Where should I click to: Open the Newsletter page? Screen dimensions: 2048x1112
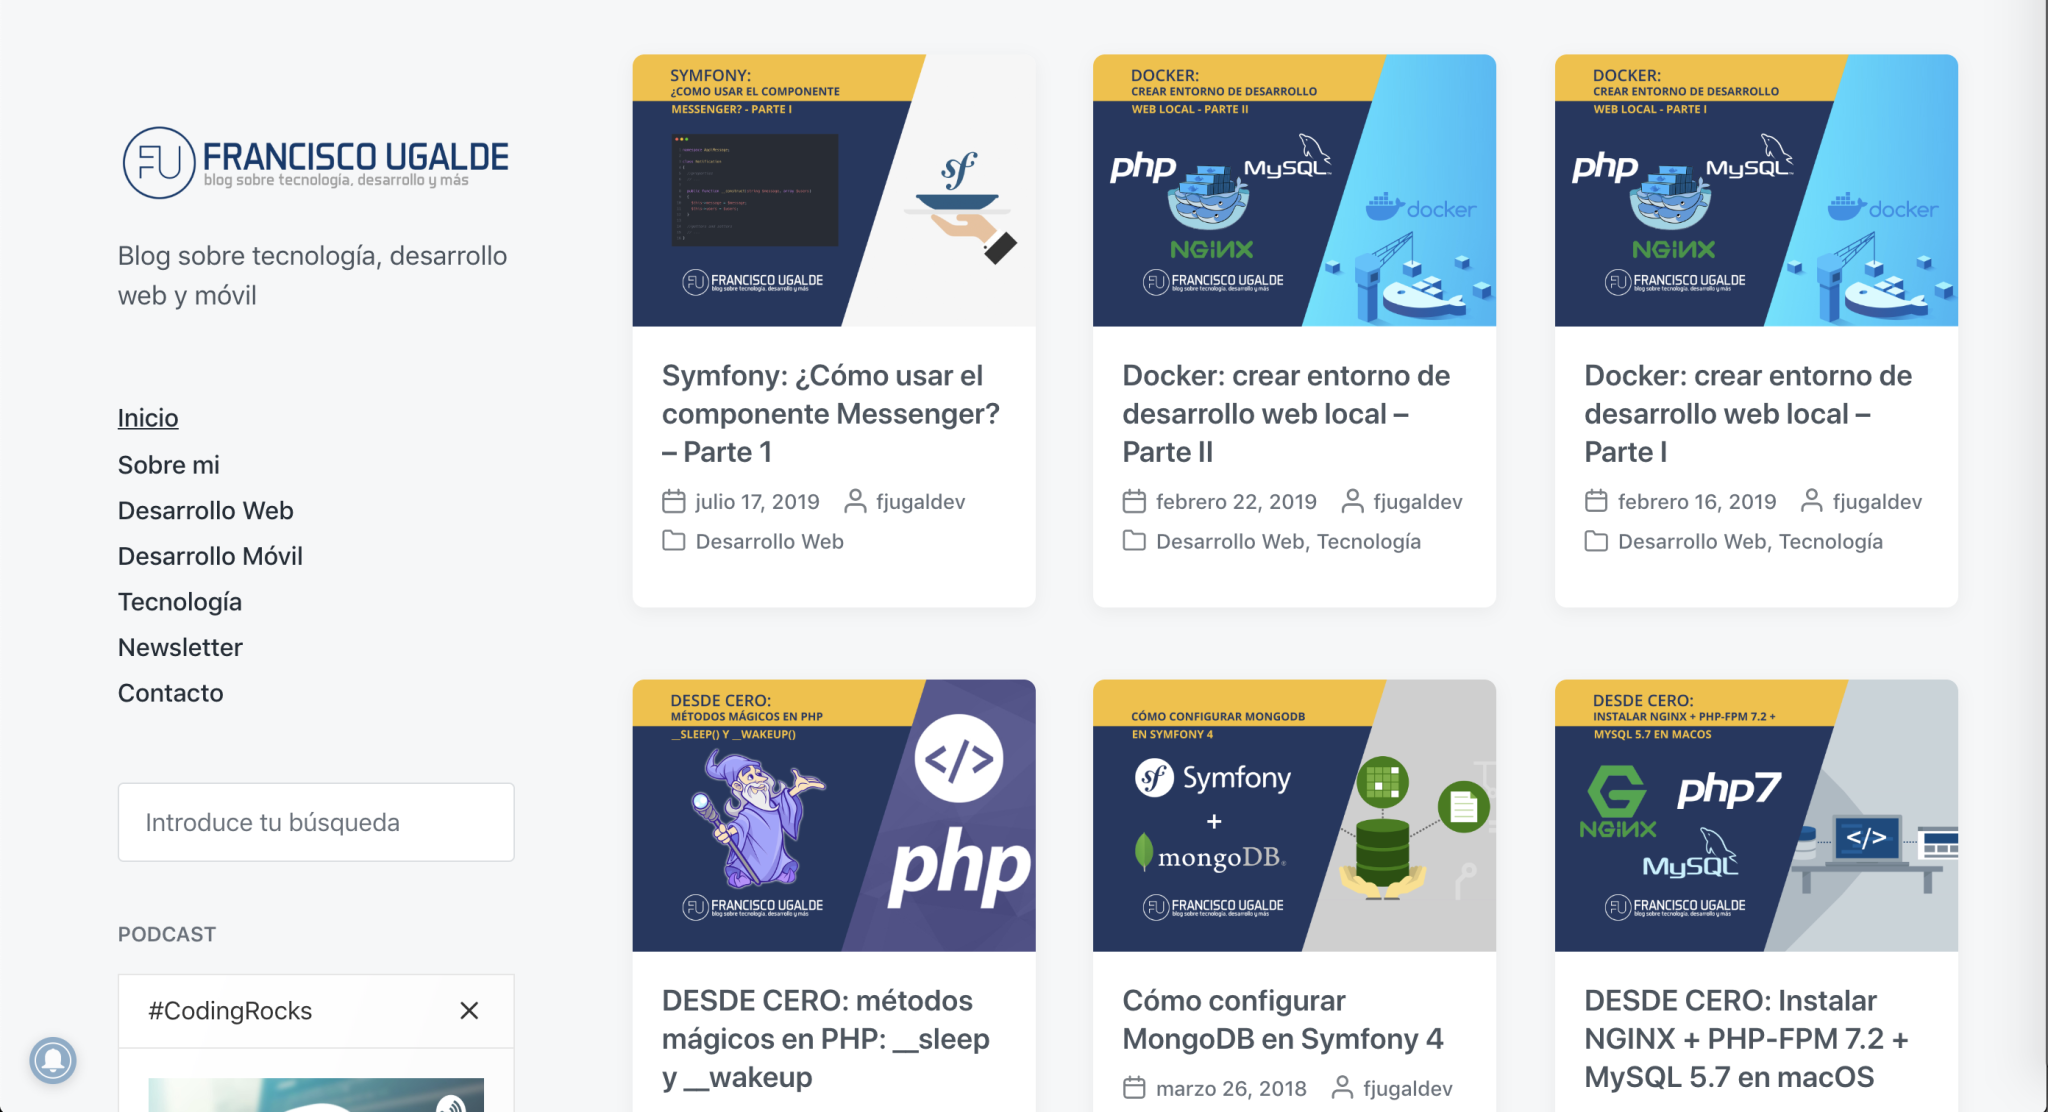[x=180, y=648]
